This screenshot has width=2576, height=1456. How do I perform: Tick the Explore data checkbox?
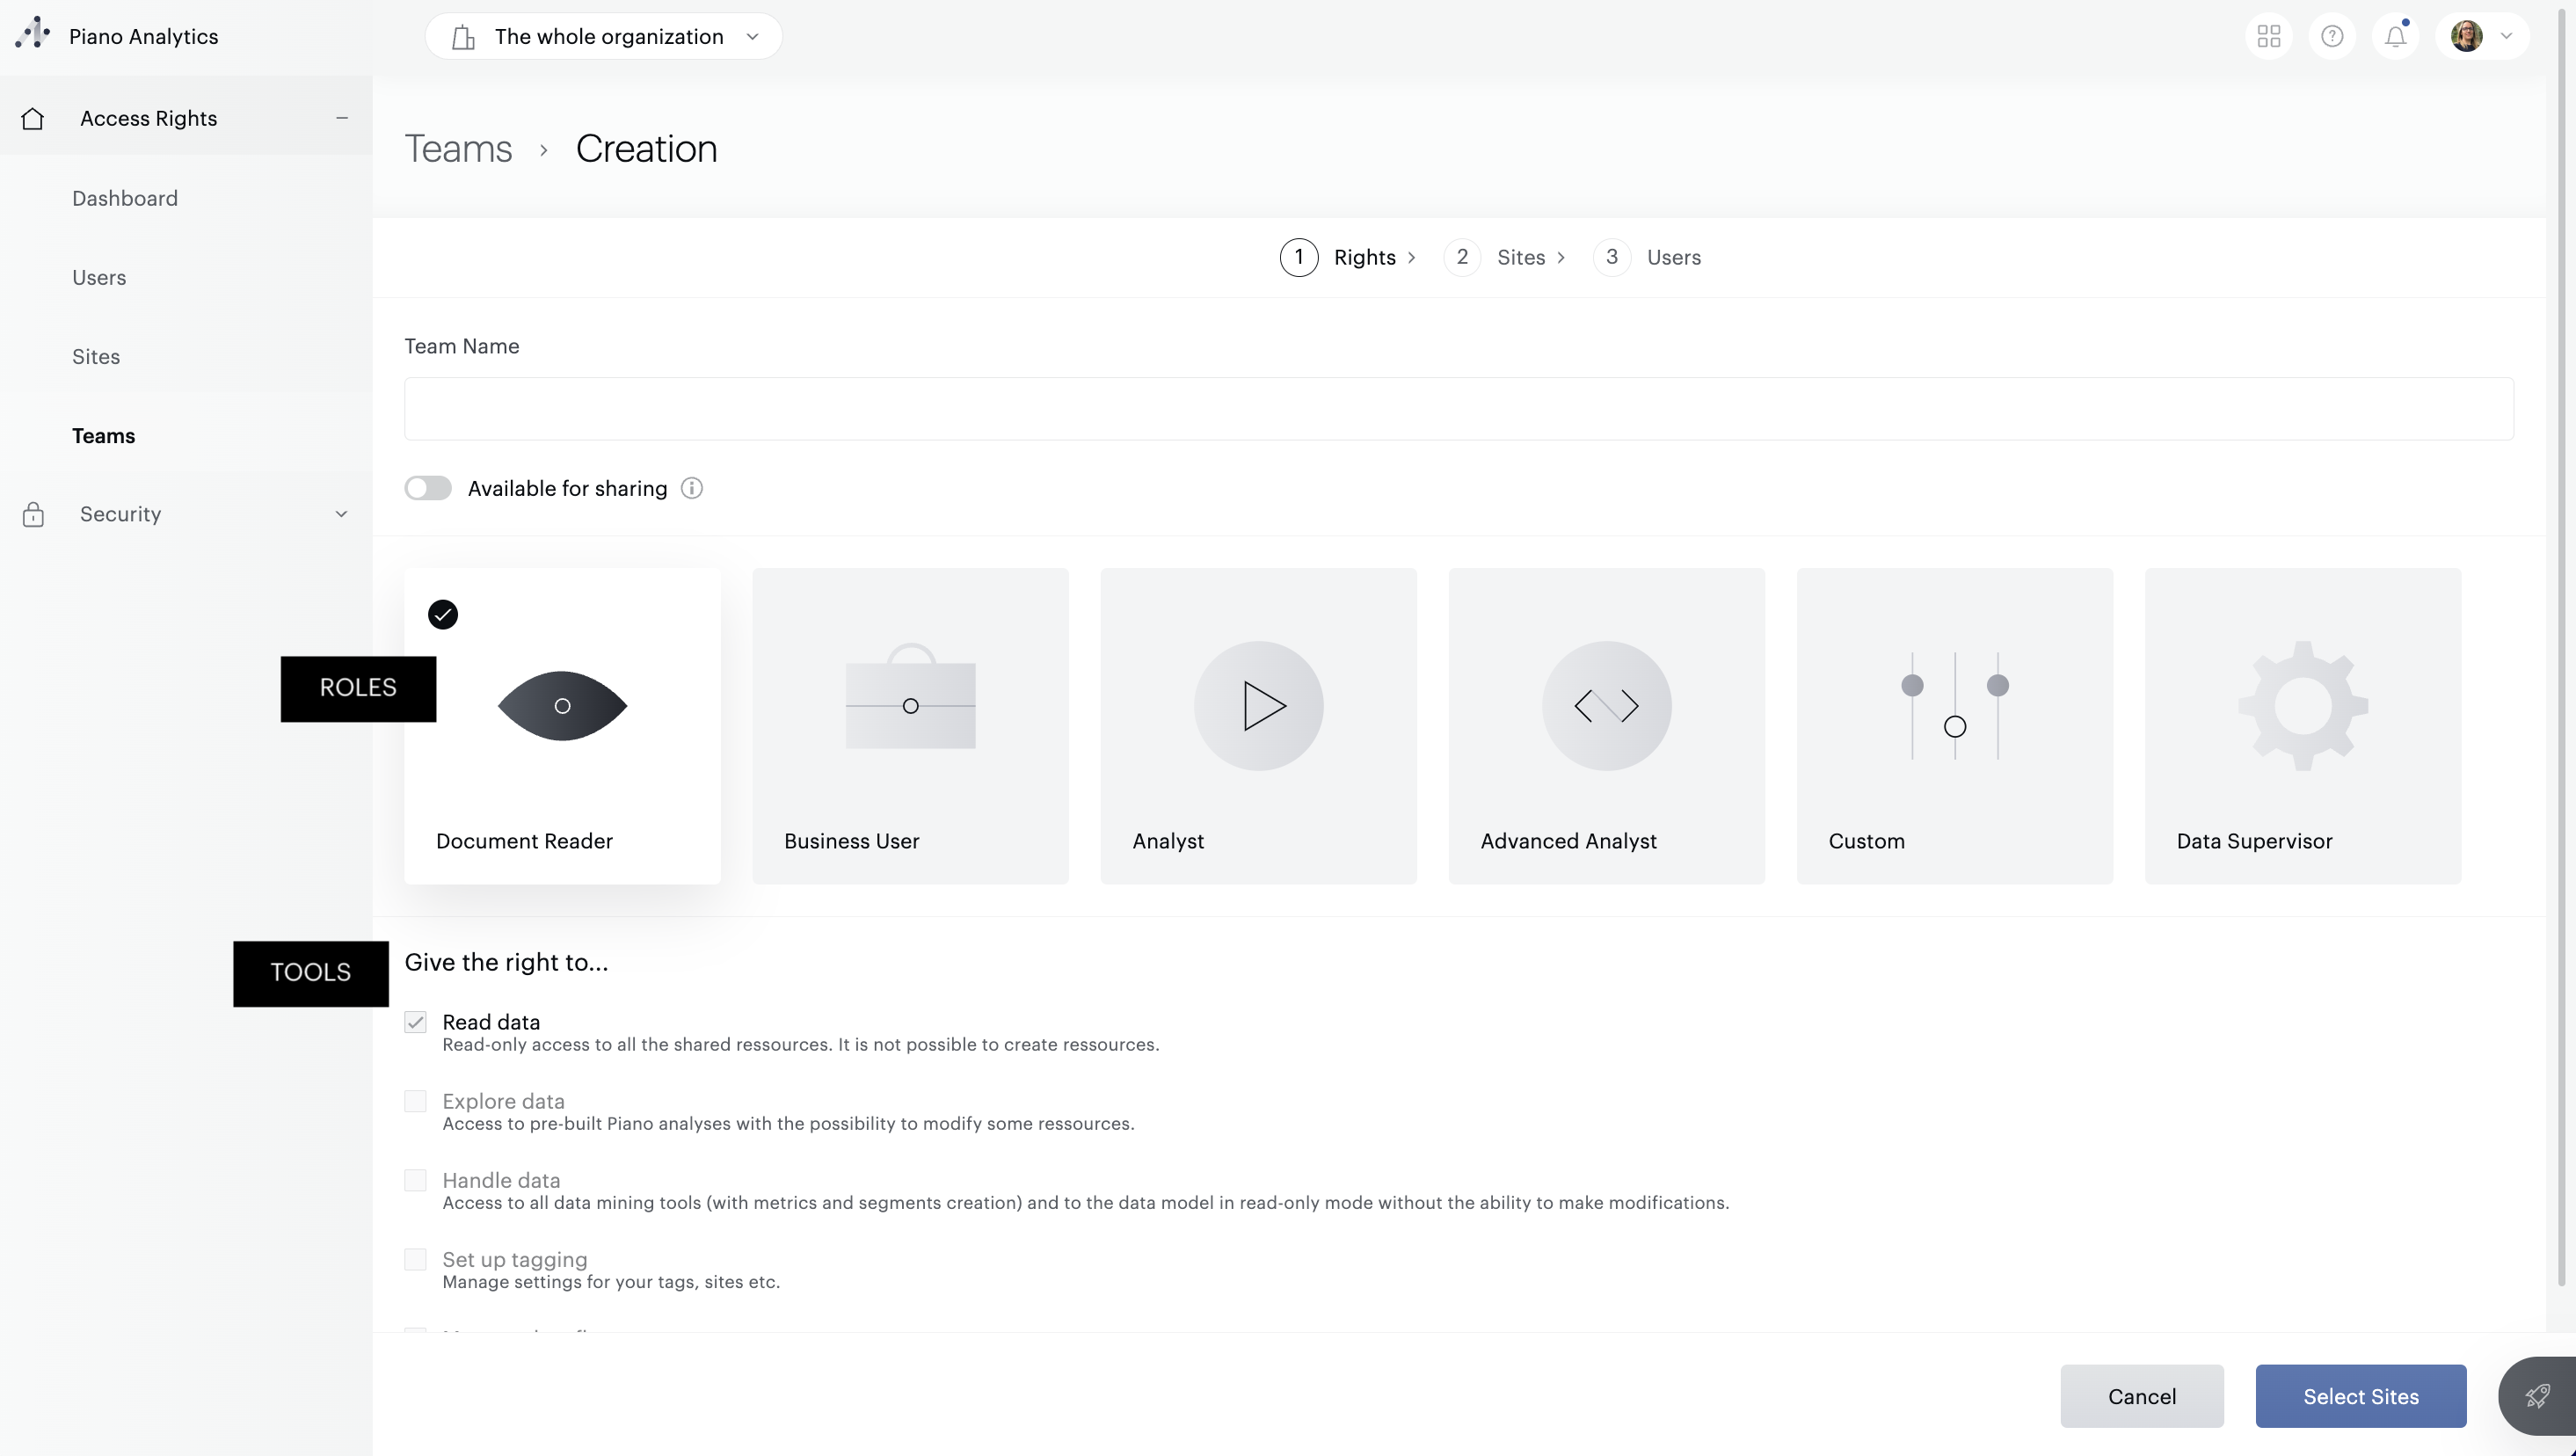tap(415, 1101)
